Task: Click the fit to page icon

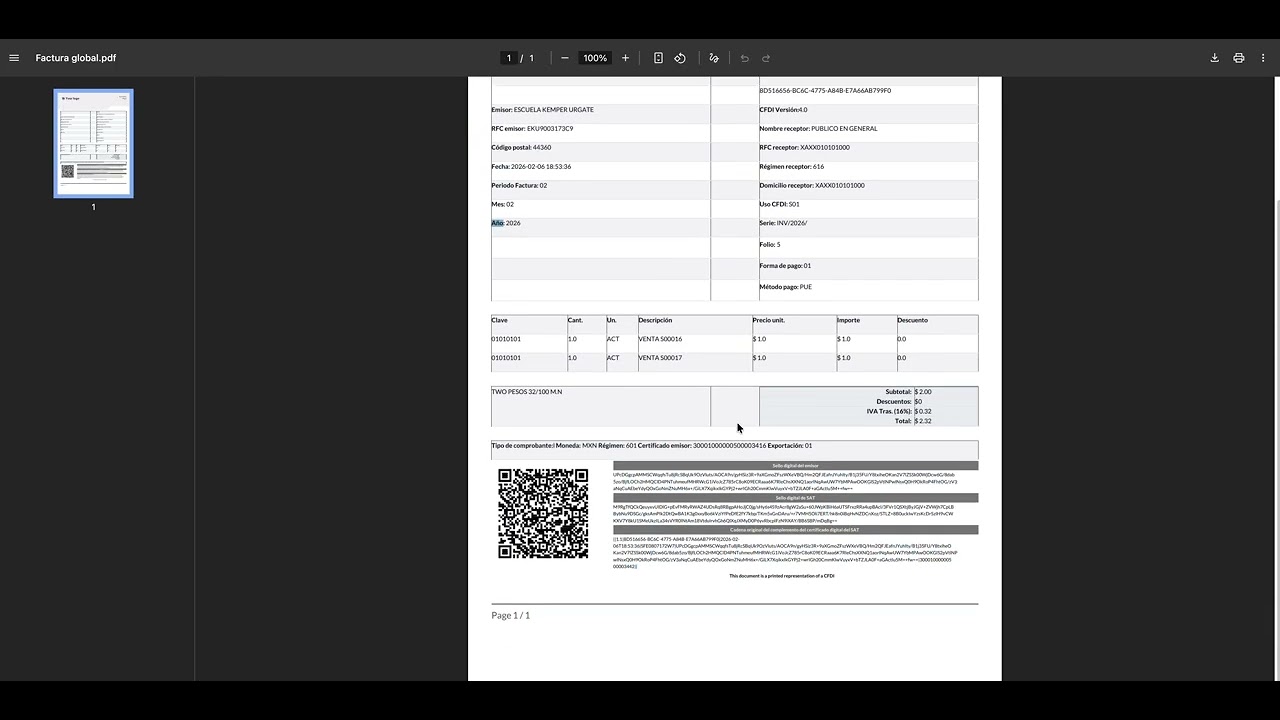Action: (658, 58)
